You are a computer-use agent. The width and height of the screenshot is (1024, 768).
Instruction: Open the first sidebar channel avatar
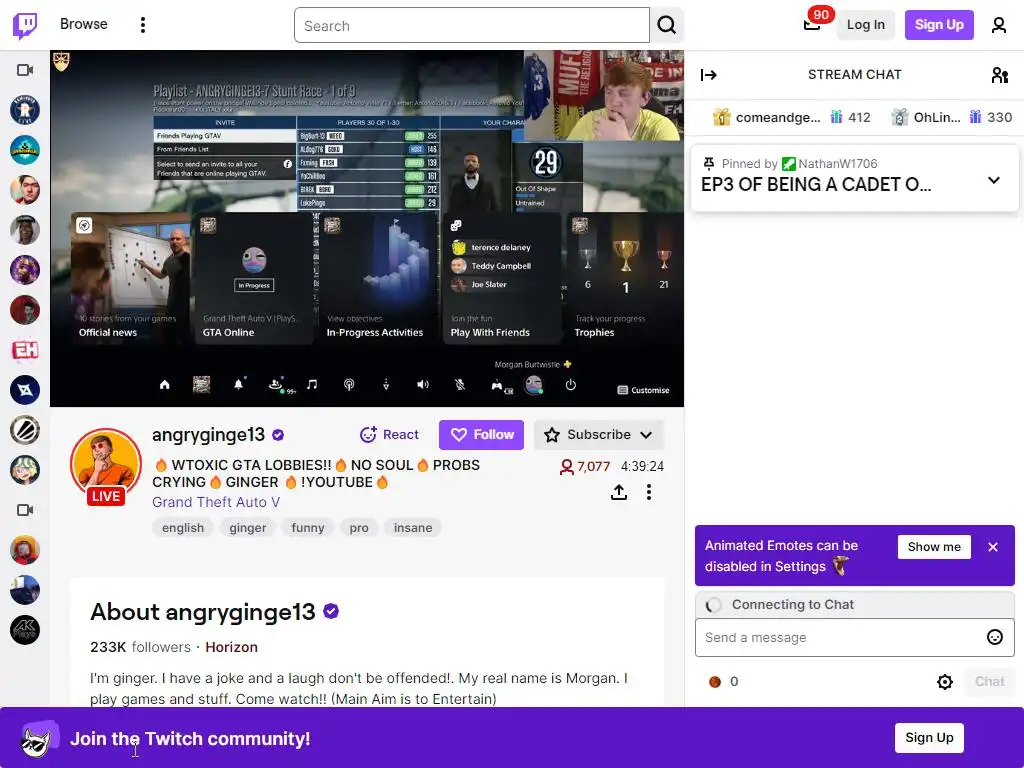pos(25,110)
